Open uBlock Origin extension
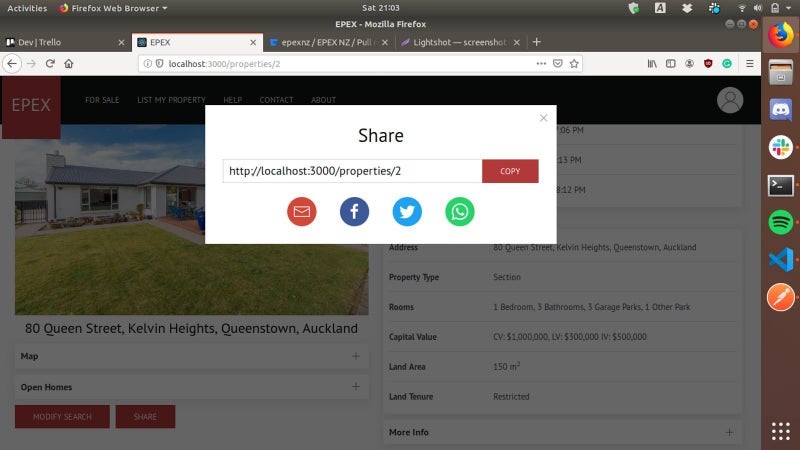This screenshot has height=450, width=800. pos(708,64)
